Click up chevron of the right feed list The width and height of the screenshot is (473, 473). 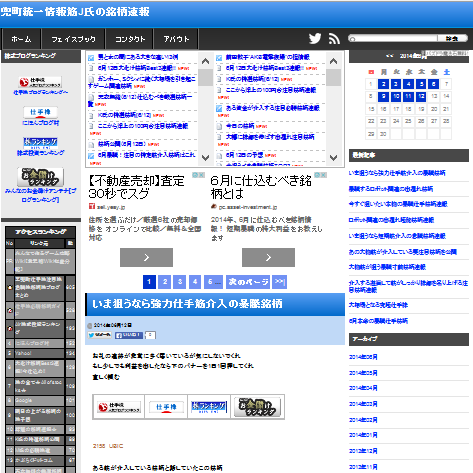(x=333, y=61)
